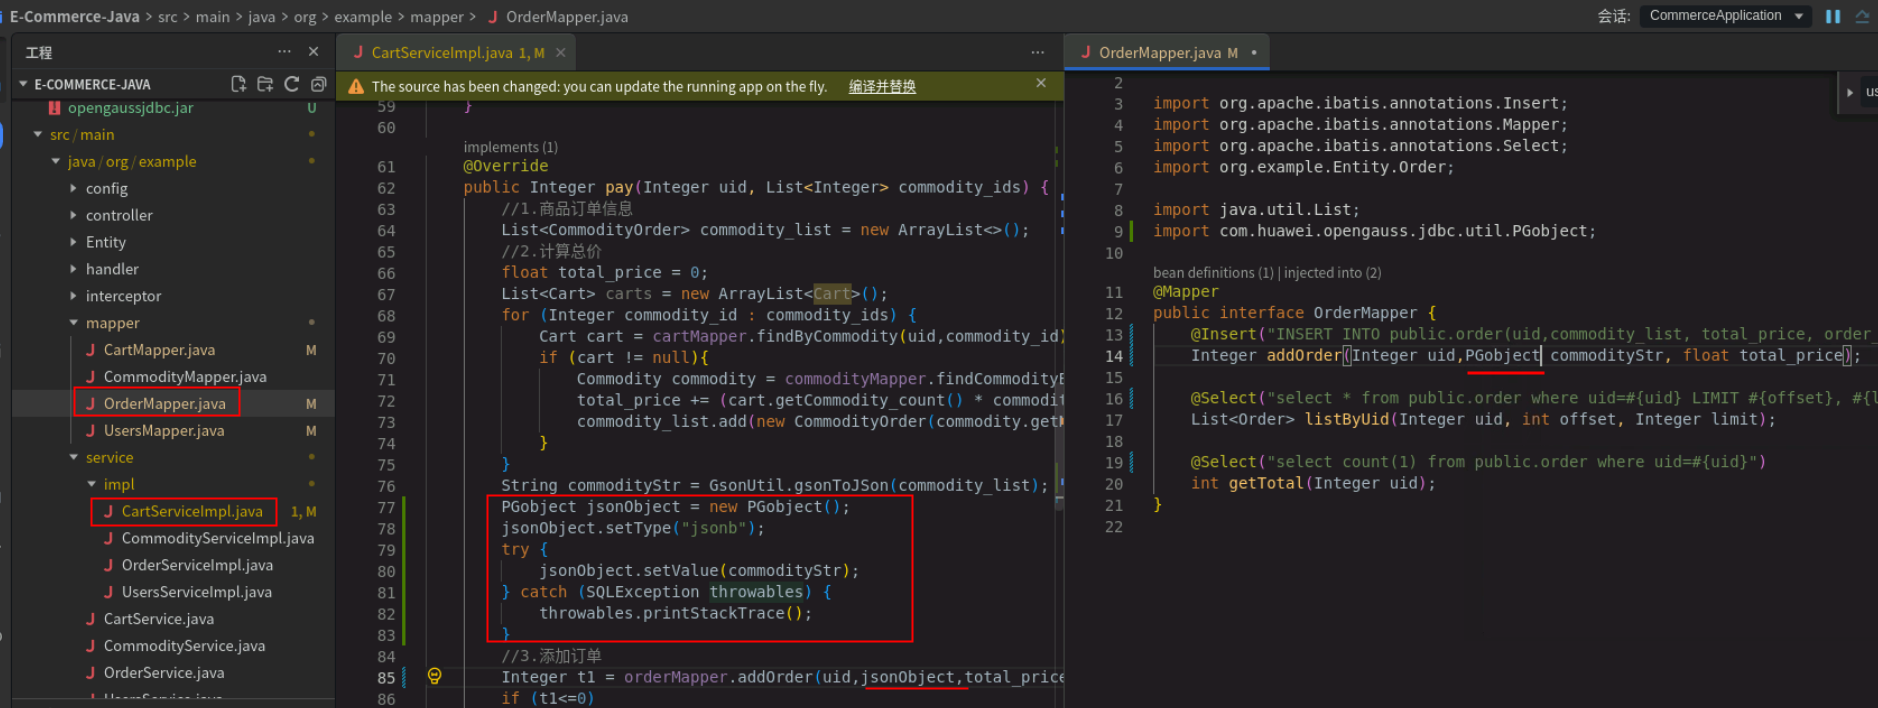Click 'bean definitions (1)' code lens
The width and height of the screenshot is (1878, 708).
coord(1213,273)
